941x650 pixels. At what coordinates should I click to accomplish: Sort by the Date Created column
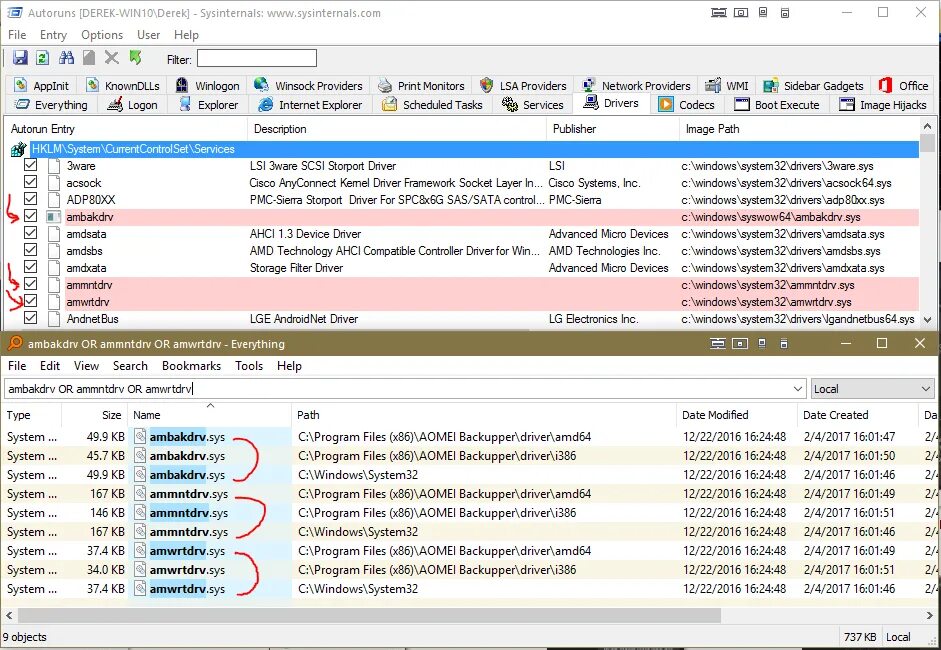[857, 415]
